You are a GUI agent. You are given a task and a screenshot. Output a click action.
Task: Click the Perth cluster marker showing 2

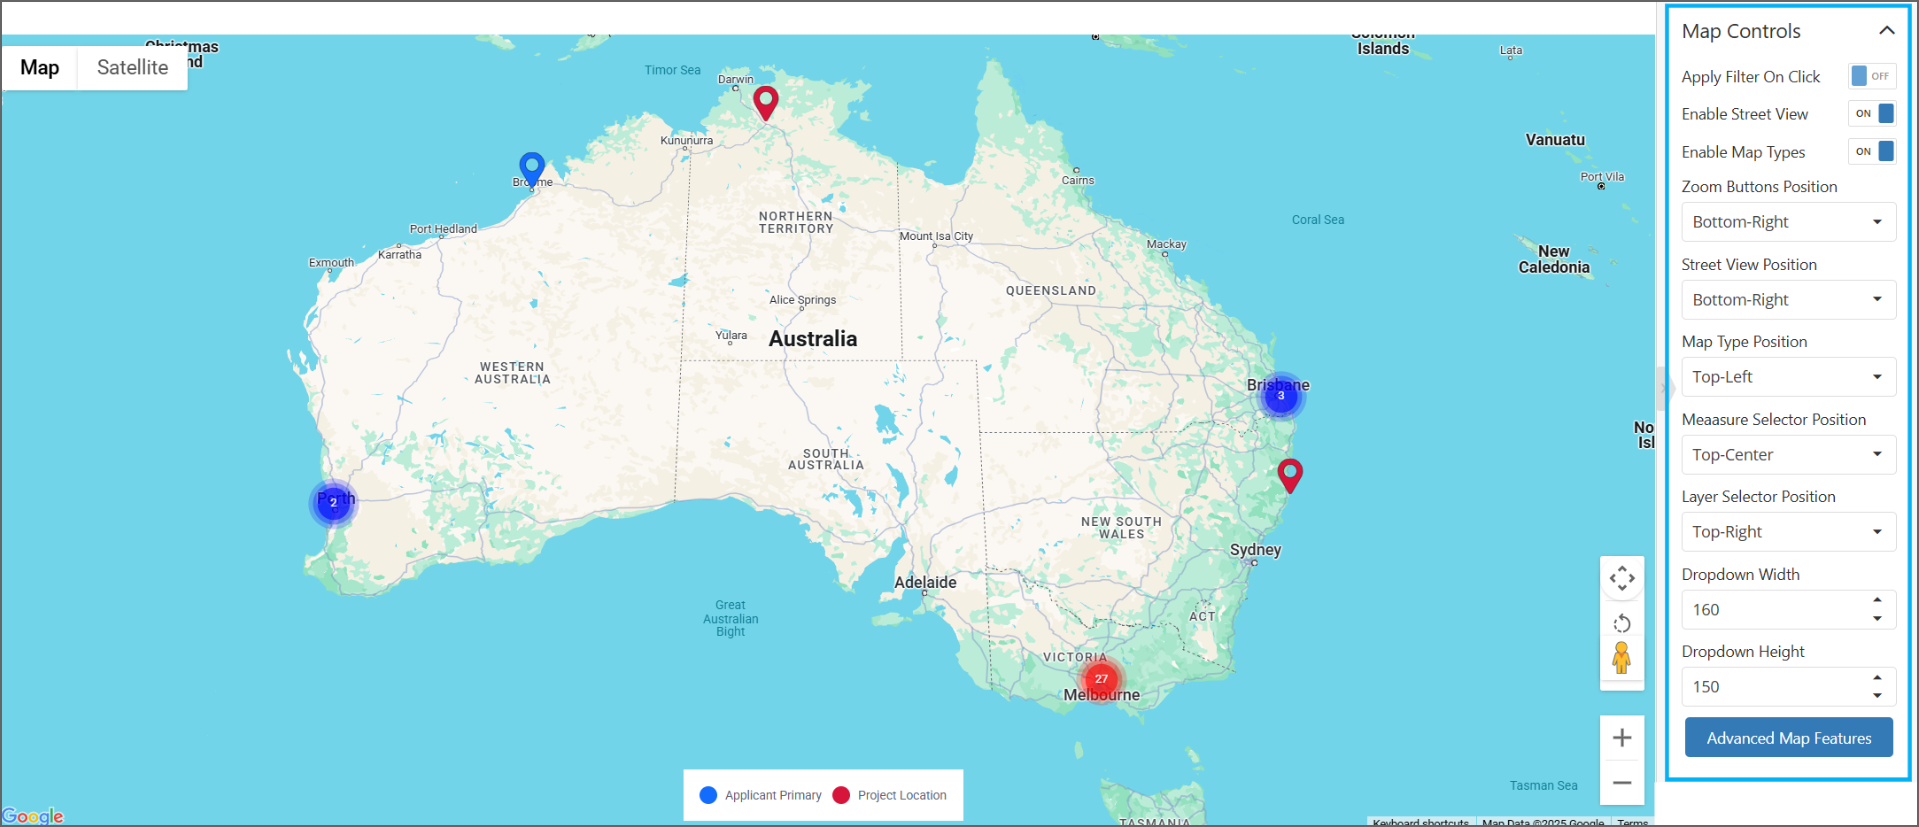pos(333,503)
